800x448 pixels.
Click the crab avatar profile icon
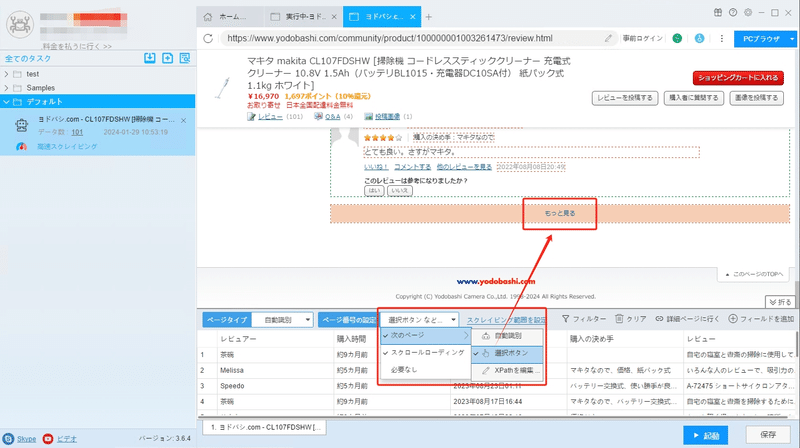(20, 24)
